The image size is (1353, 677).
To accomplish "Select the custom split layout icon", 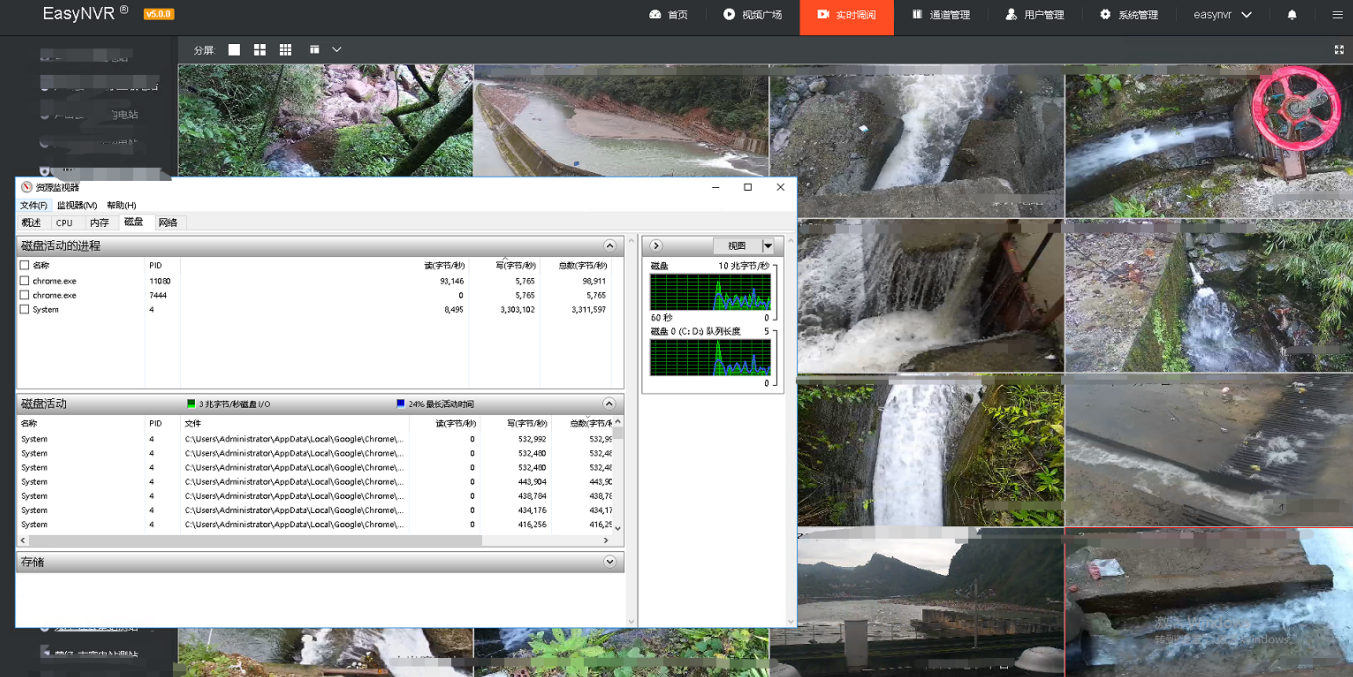I will [x=314, y=50].
